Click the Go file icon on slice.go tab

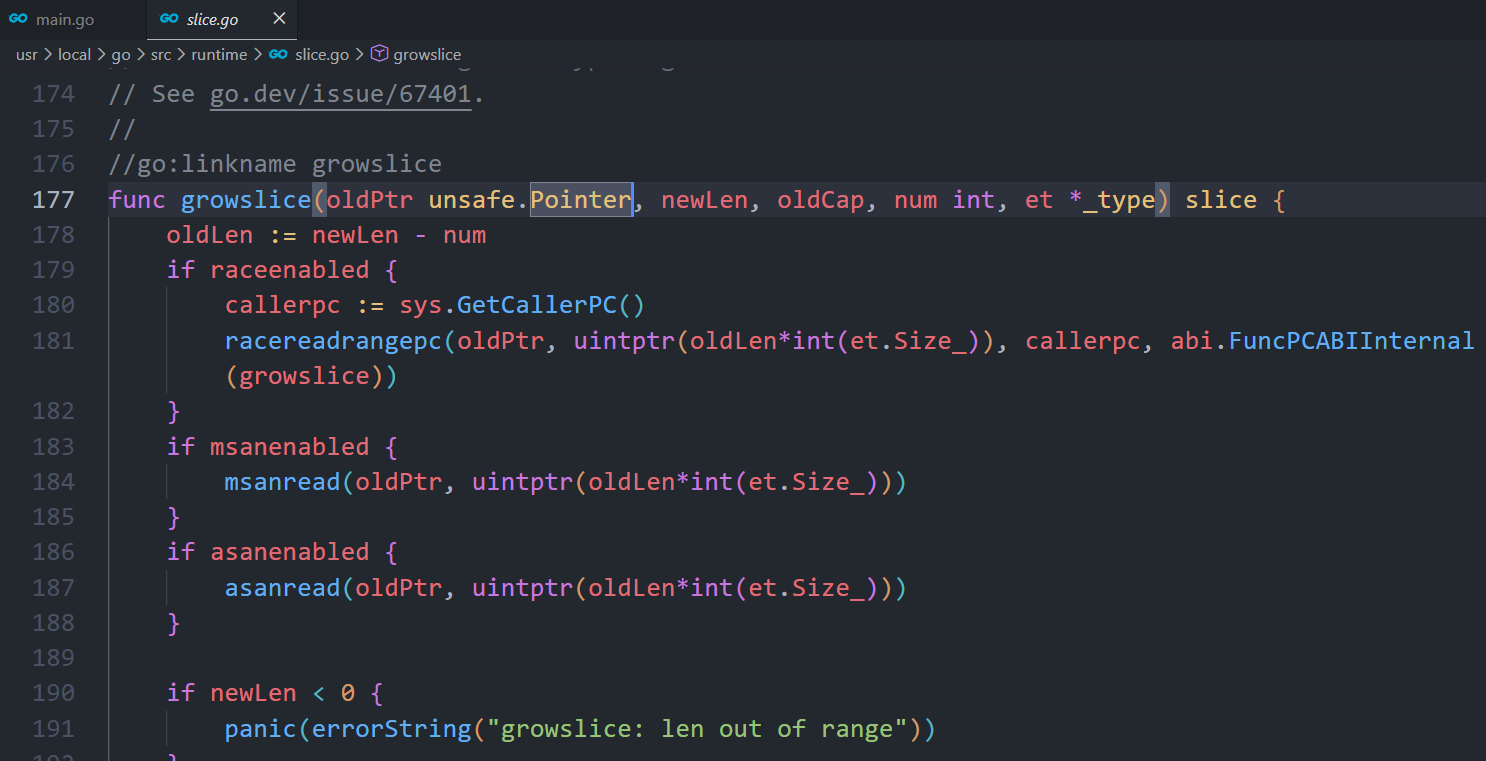tap(169, 19)
